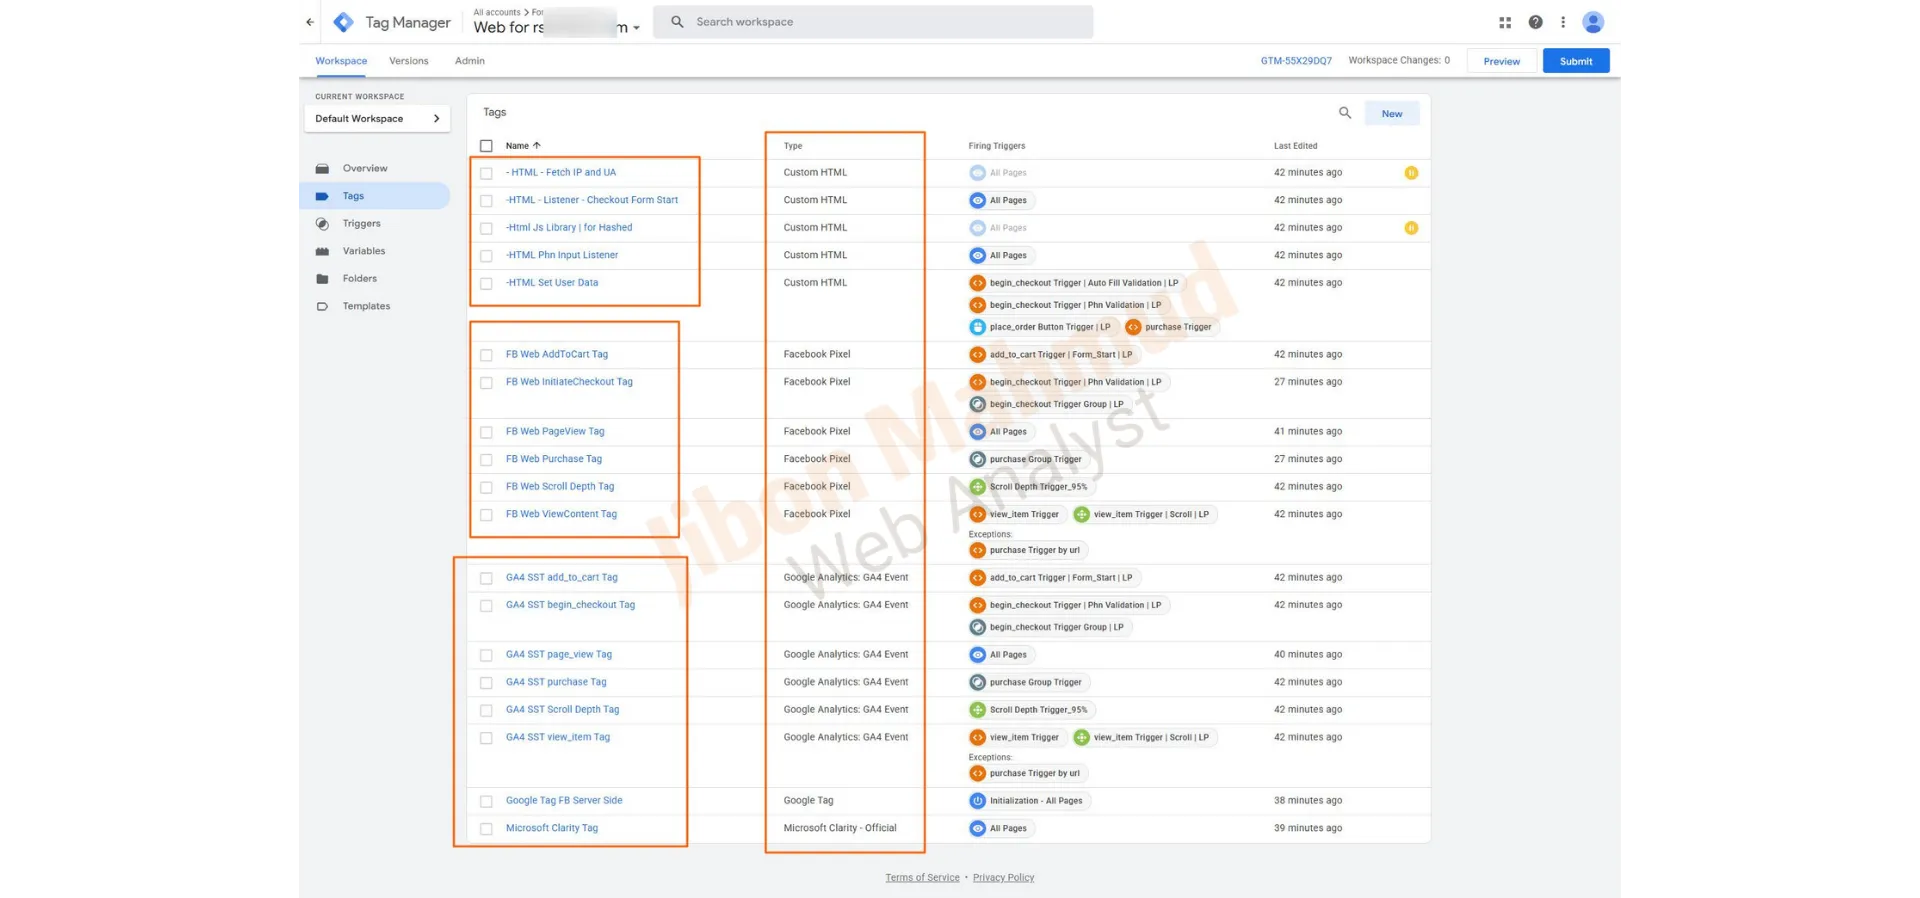Viewport: 1920px width, 898px height.
Task: Click the blue Submit button
Action: coord(1575,61)
